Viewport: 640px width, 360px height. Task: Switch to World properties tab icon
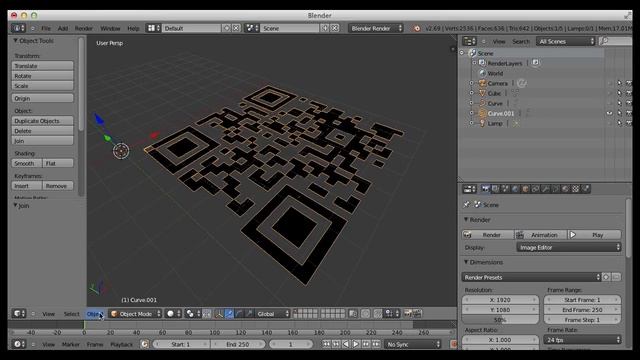point(515,189)
